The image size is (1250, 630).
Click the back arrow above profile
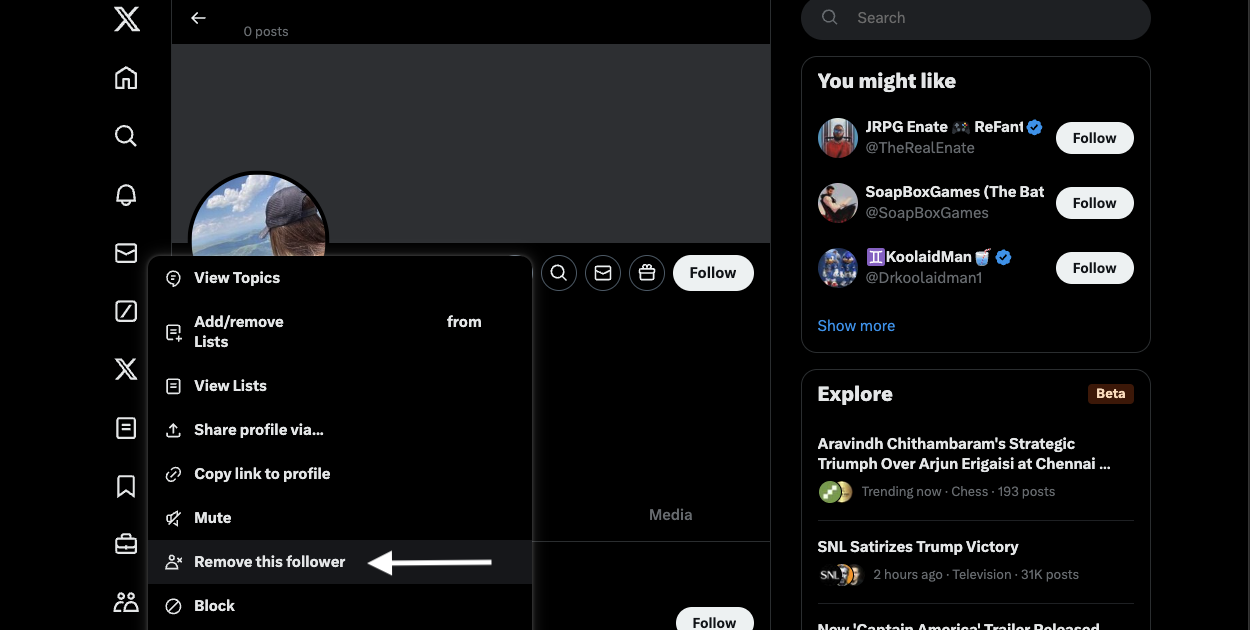[x=198, y=18]
